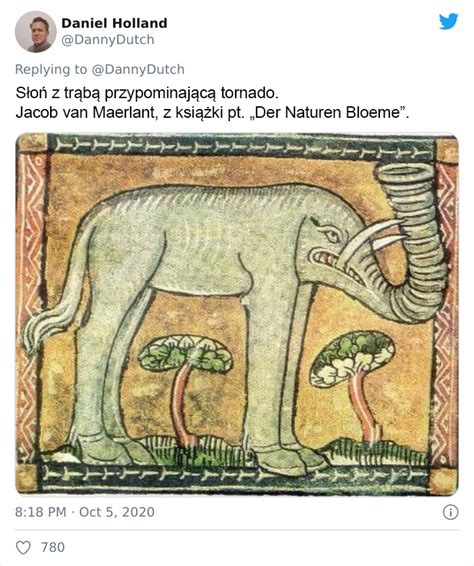Open the tweet info circle icon
The width and height of the screenshot is (474, 566).
click(x=450, y=512)
